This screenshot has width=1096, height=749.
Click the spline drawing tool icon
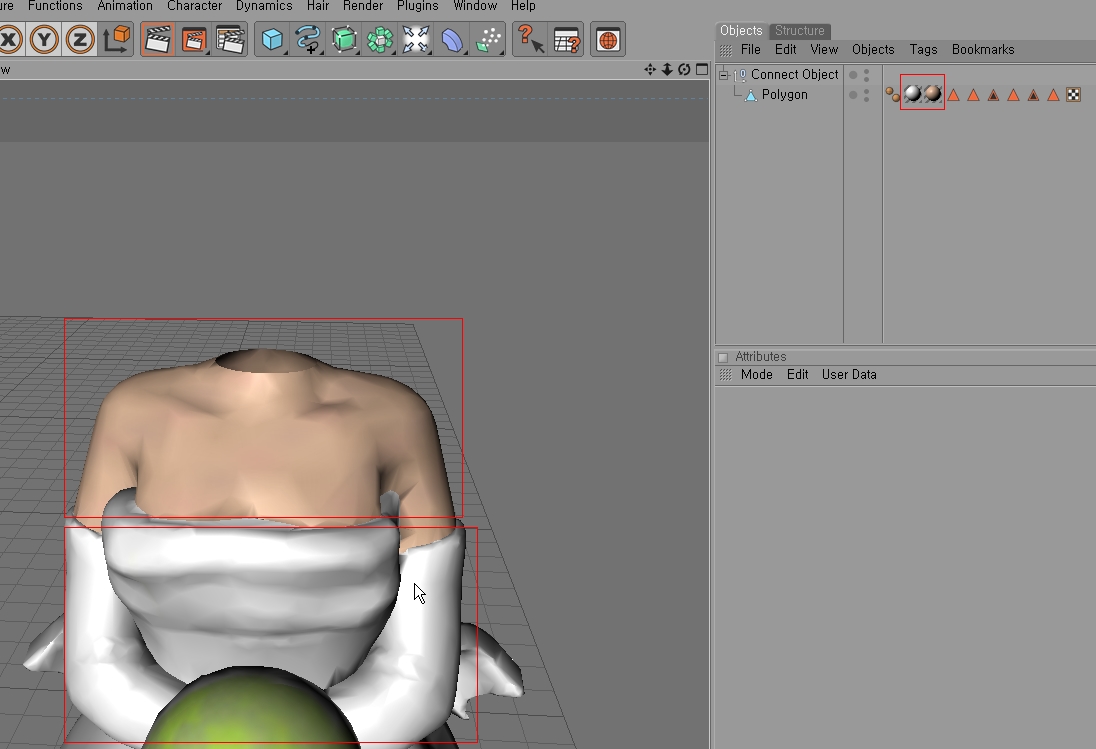pyautogui.click(x=308, y=40)
